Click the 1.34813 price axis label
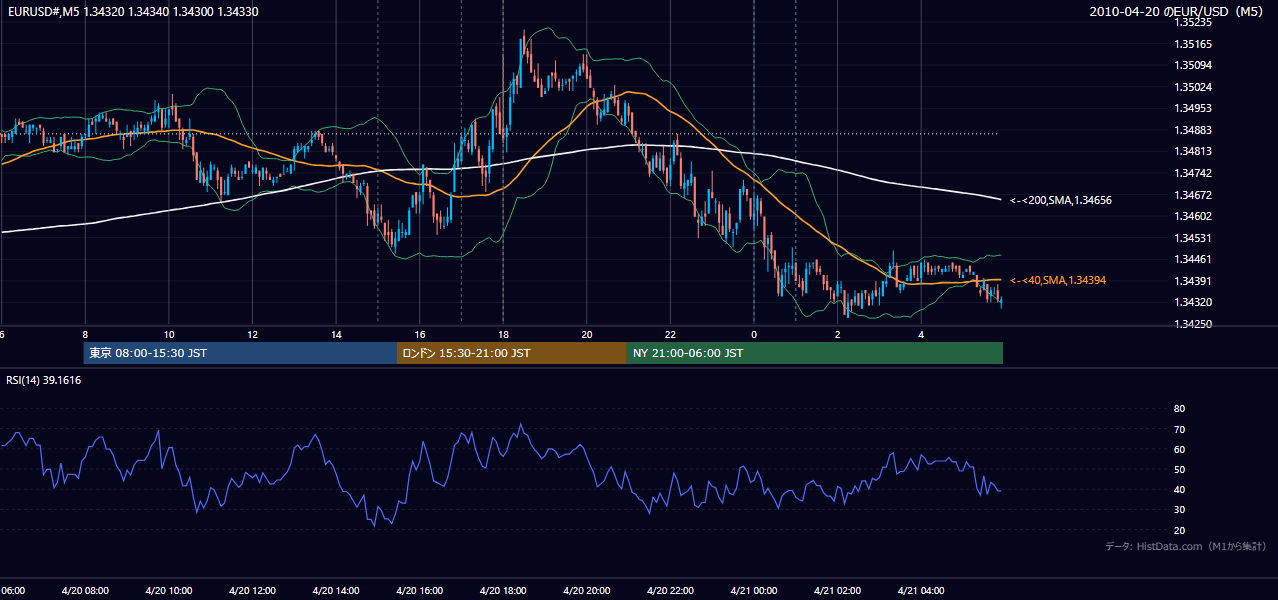This screenshot has width=1278, height=600. click(1193, 152)
